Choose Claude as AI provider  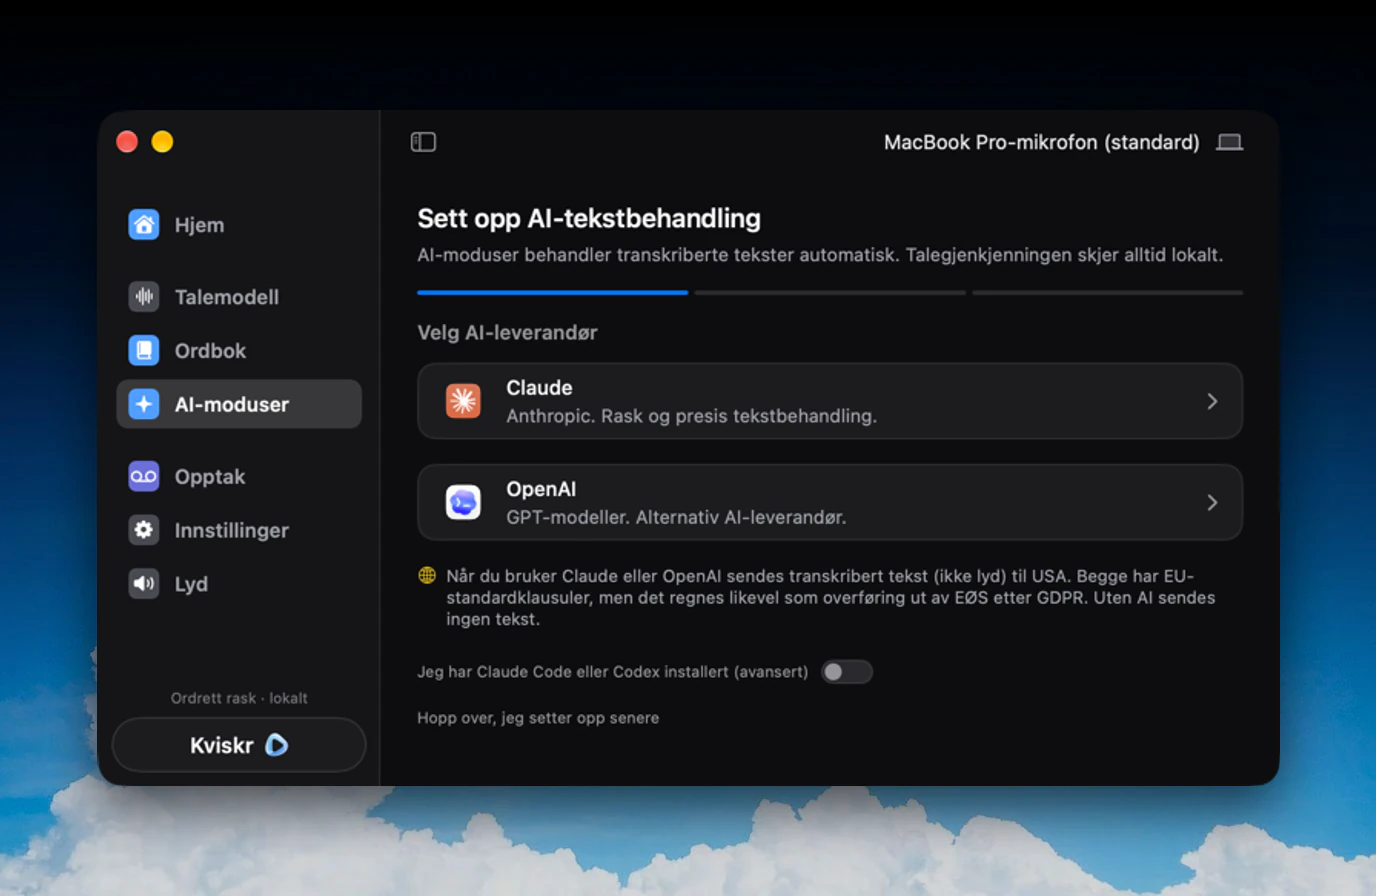coord(829,401)
